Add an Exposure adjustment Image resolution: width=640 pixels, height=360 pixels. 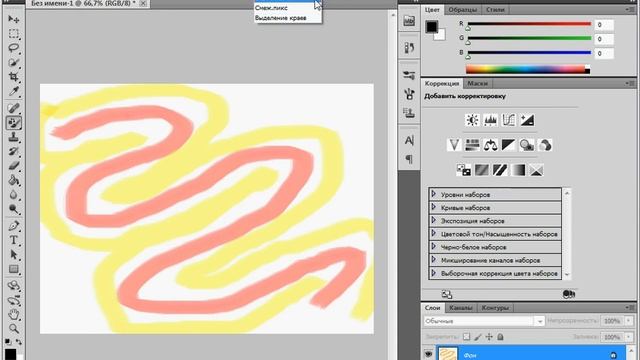(x=527, y=120)
